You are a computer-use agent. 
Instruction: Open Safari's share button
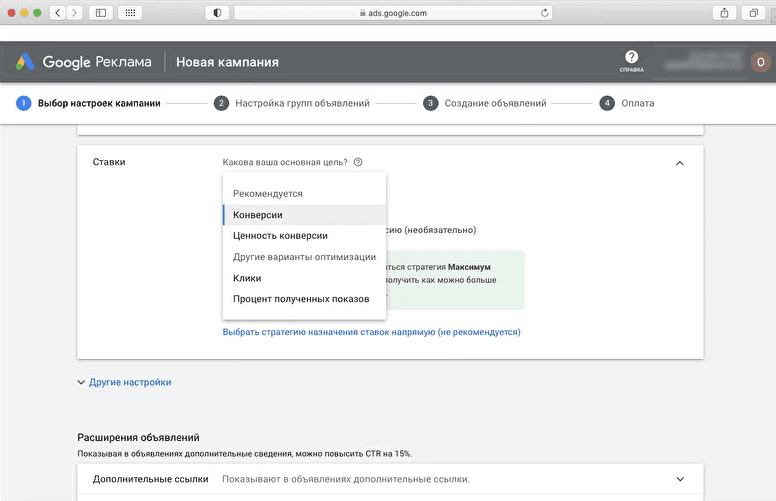point(724,13)
